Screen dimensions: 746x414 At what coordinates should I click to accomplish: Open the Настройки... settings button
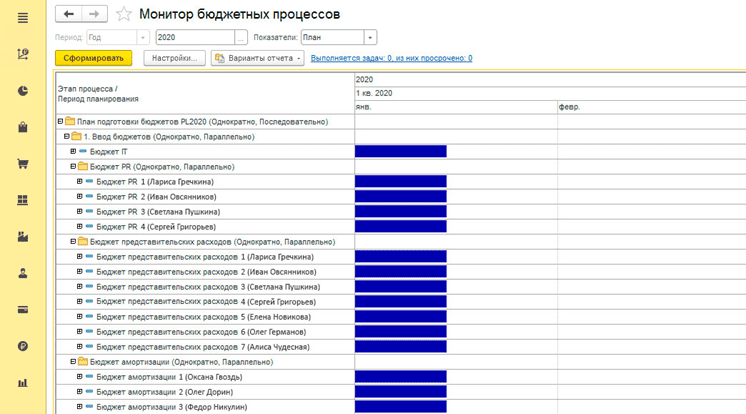(x=175, y=58)
